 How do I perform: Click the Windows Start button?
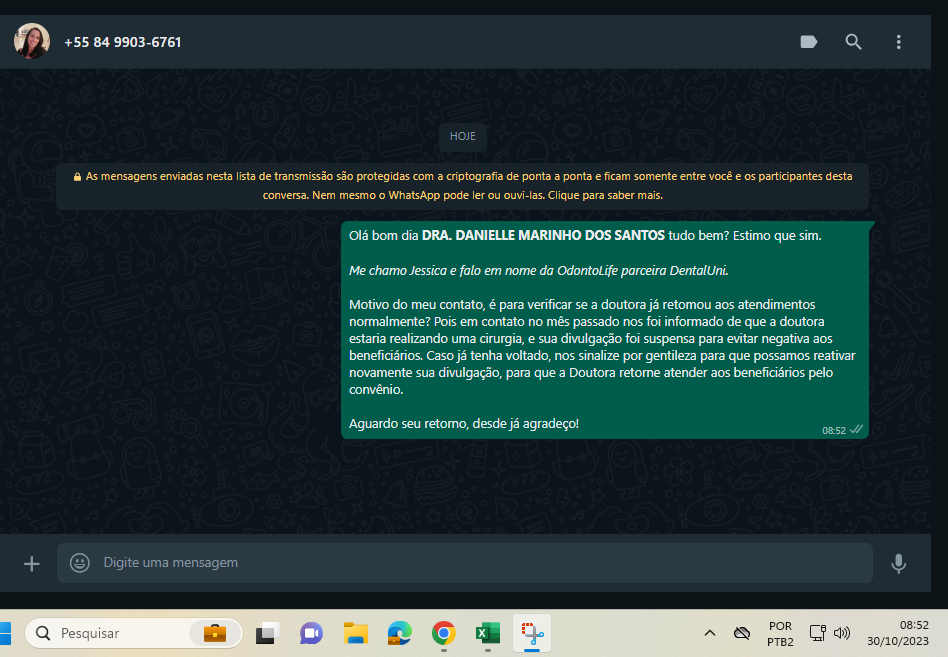[x=5, y=633]
